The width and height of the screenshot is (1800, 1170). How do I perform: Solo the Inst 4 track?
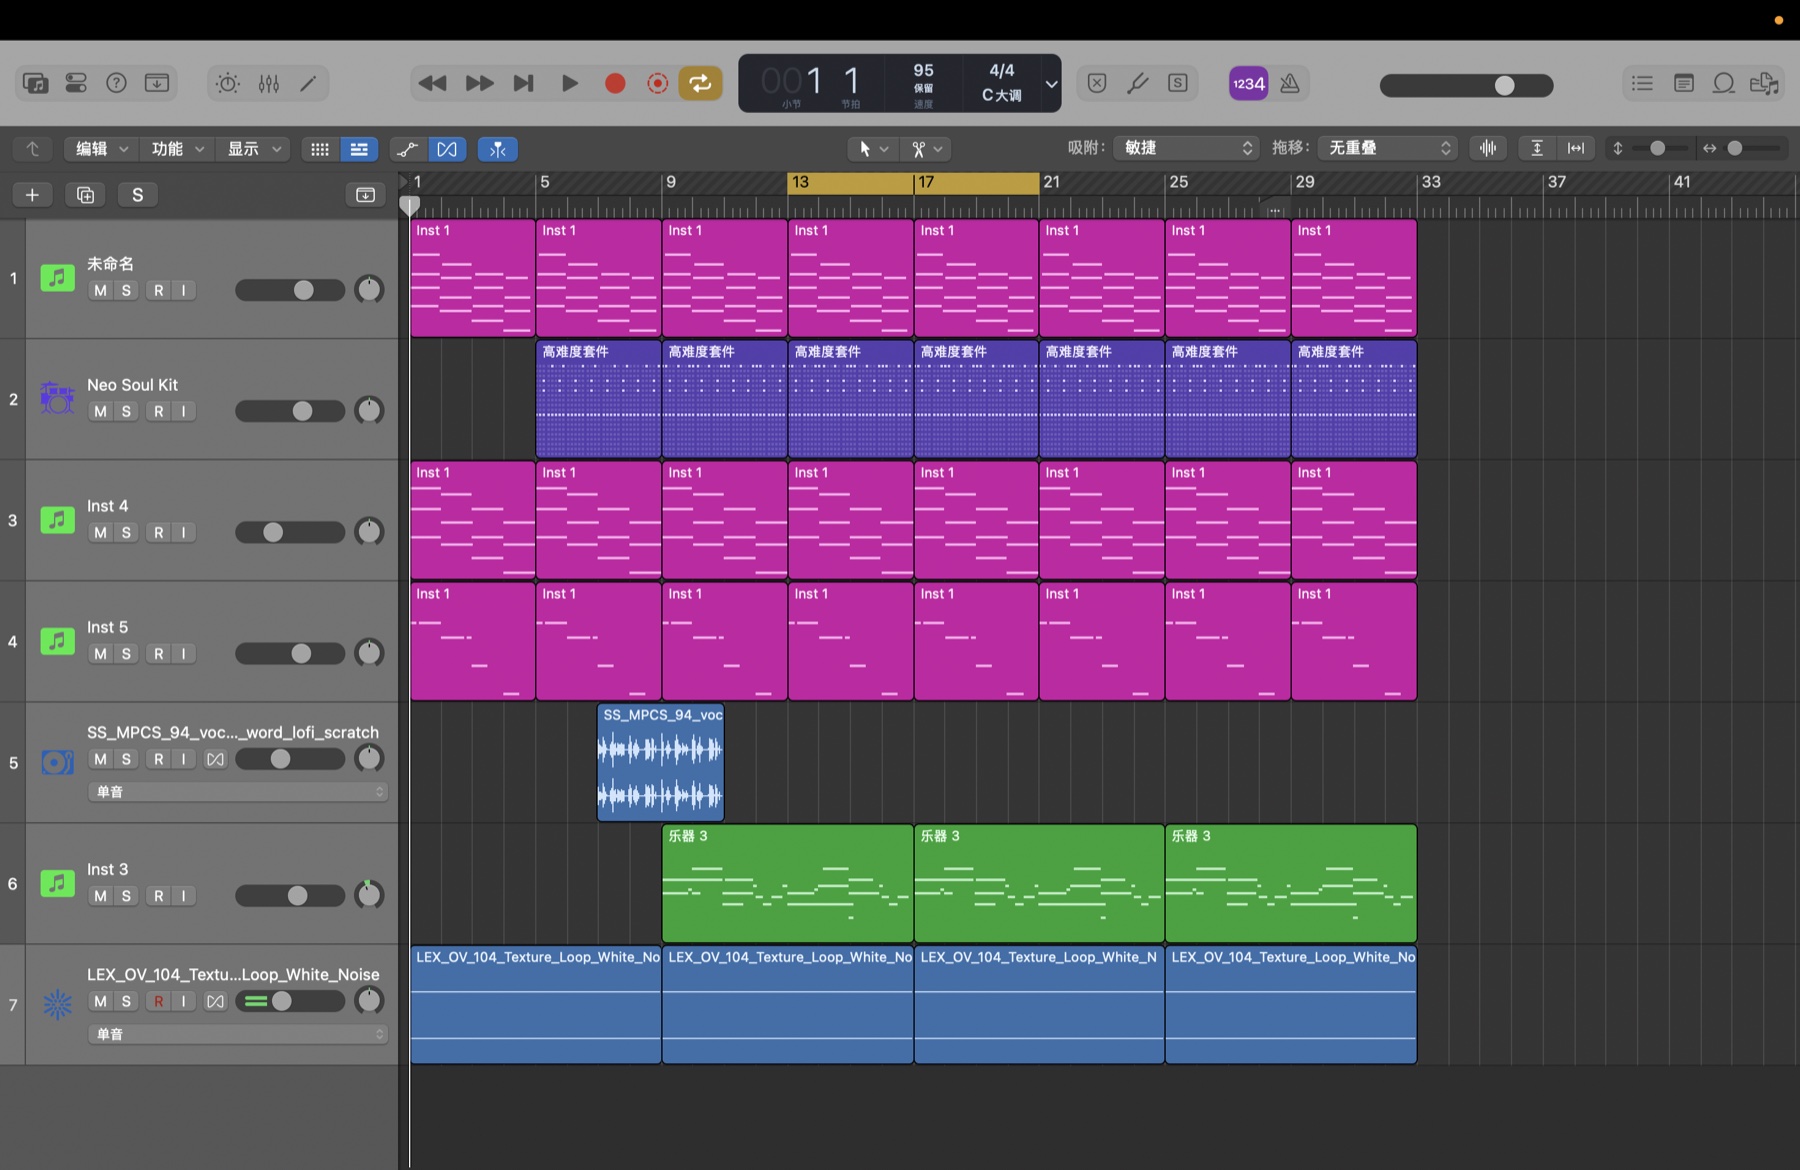click(126, 533)
